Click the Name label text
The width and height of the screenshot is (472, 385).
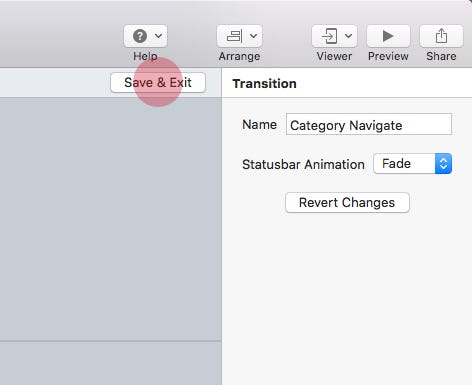click(x=260, y=125)
